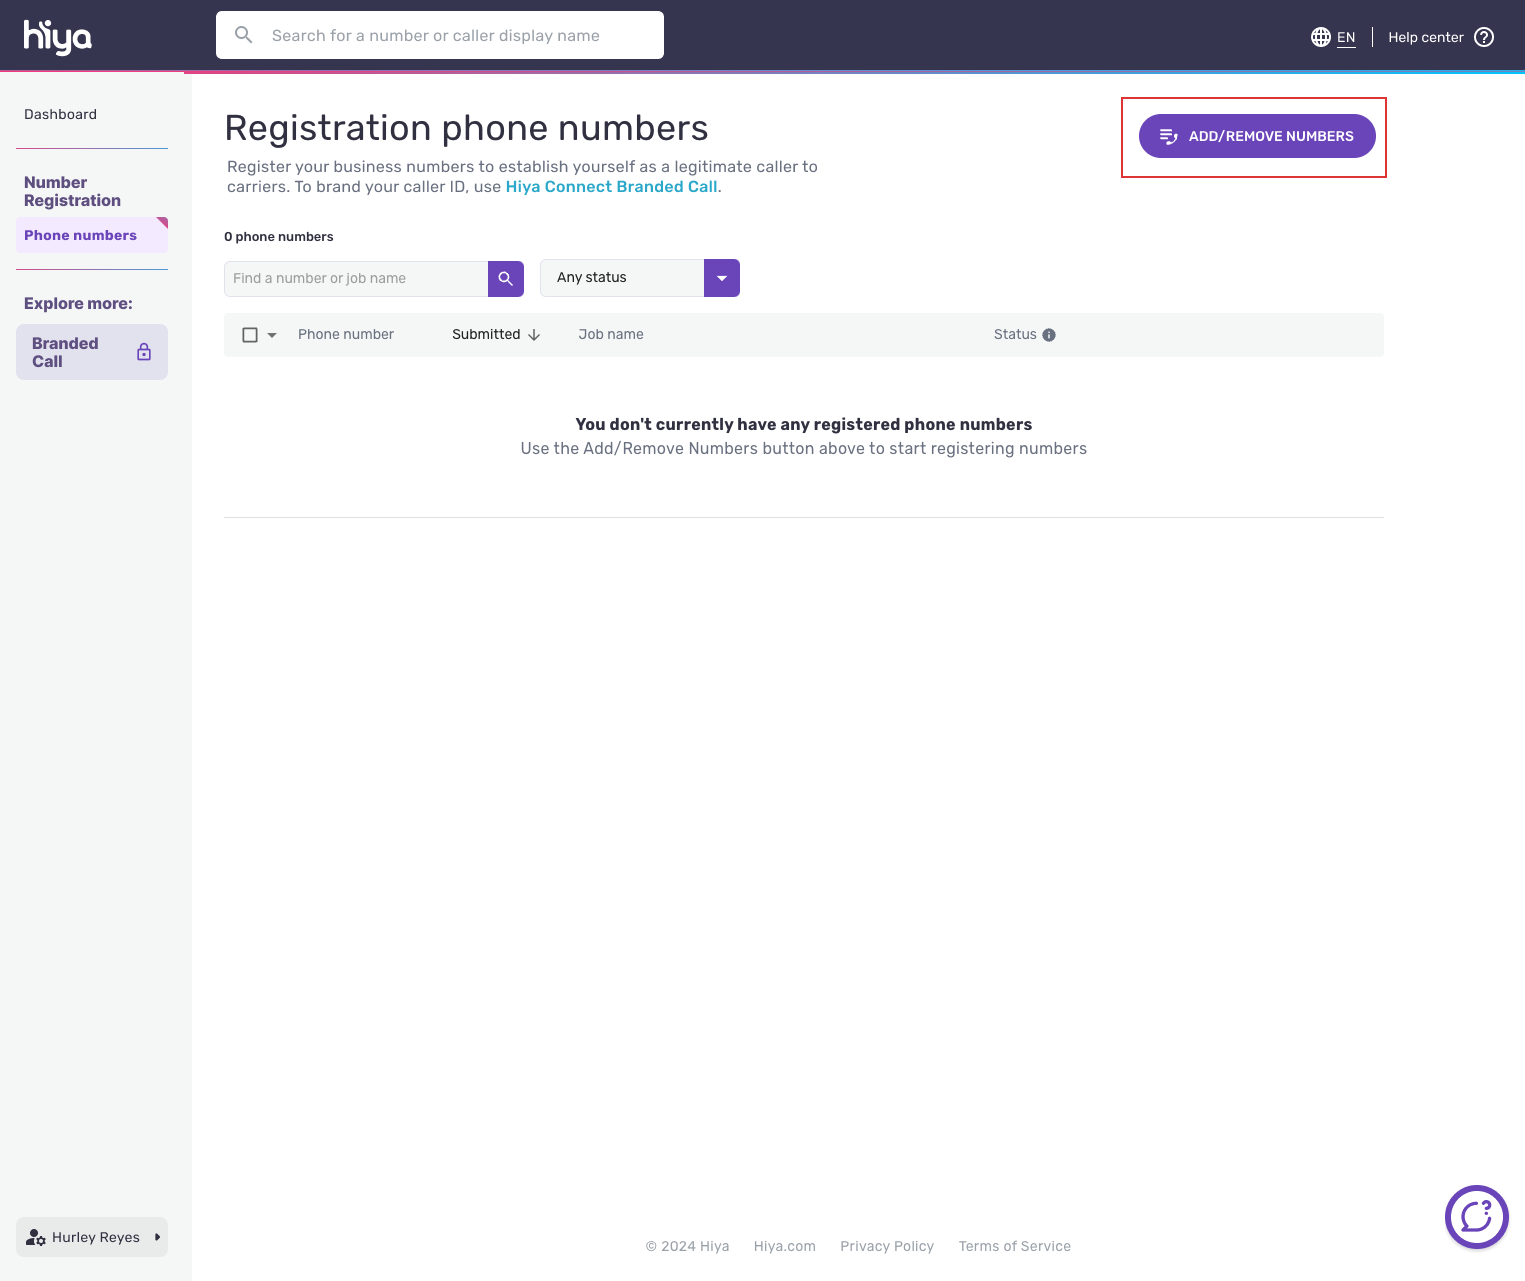Image resolution: width=1525 pixels, height=1281 pixels.
Task: Click the Find a number or job name field
Action: tap(356, 279)
